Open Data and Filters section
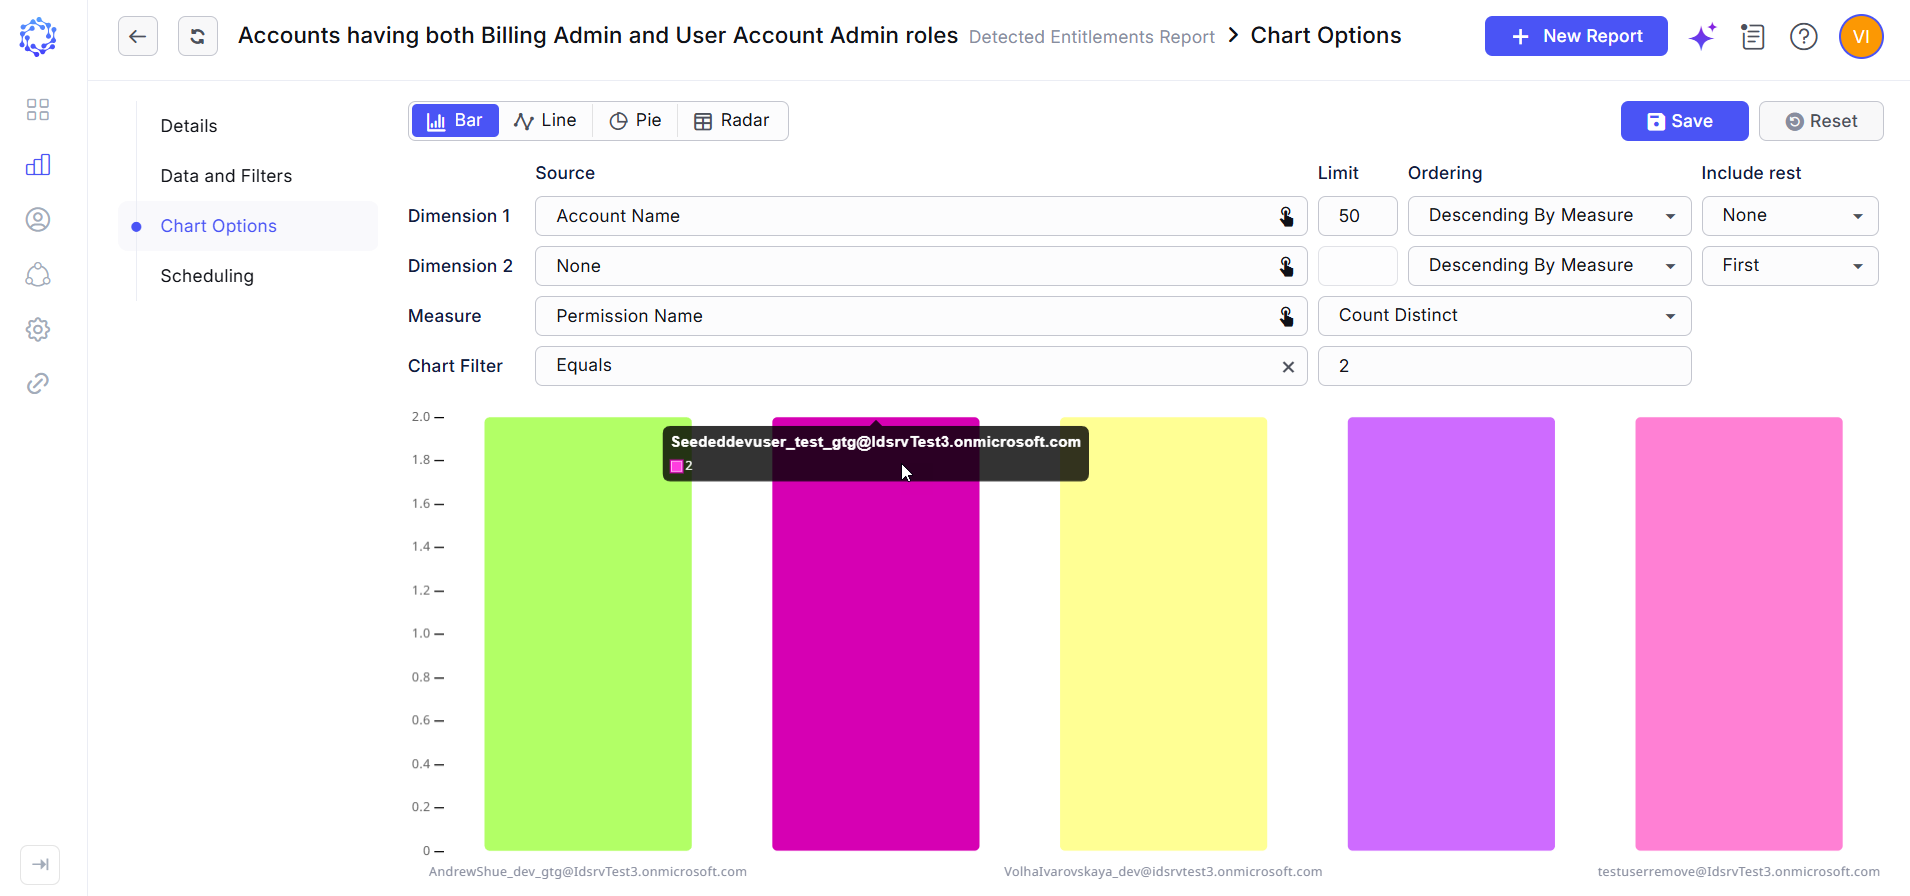Image resolution: width=1910 pixels, height=896 pixels. coord(226,176)
